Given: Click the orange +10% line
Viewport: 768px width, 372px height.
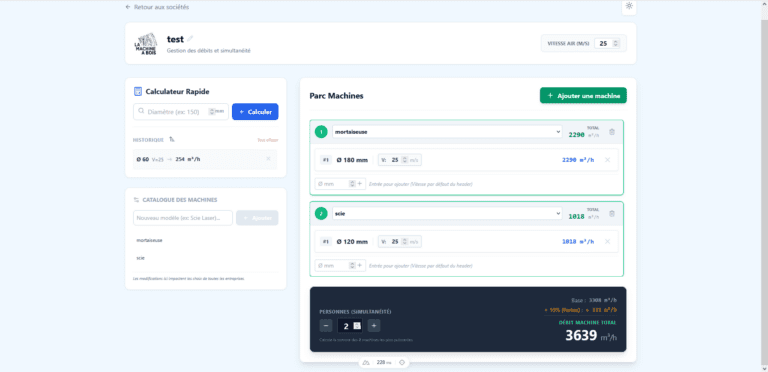Looking at the screenshot, I should (x=580, y=310).
